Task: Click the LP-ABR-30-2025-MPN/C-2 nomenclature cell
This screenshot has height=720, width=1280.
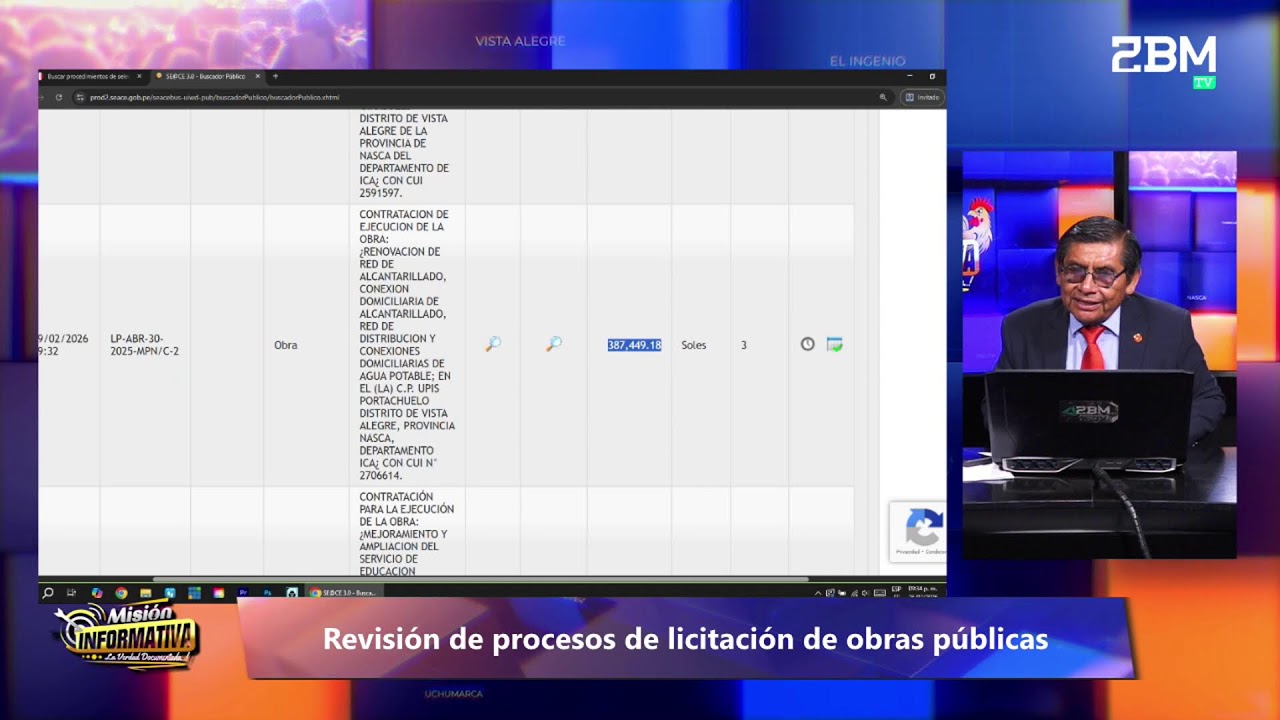Action: click(x=145, y=345)
